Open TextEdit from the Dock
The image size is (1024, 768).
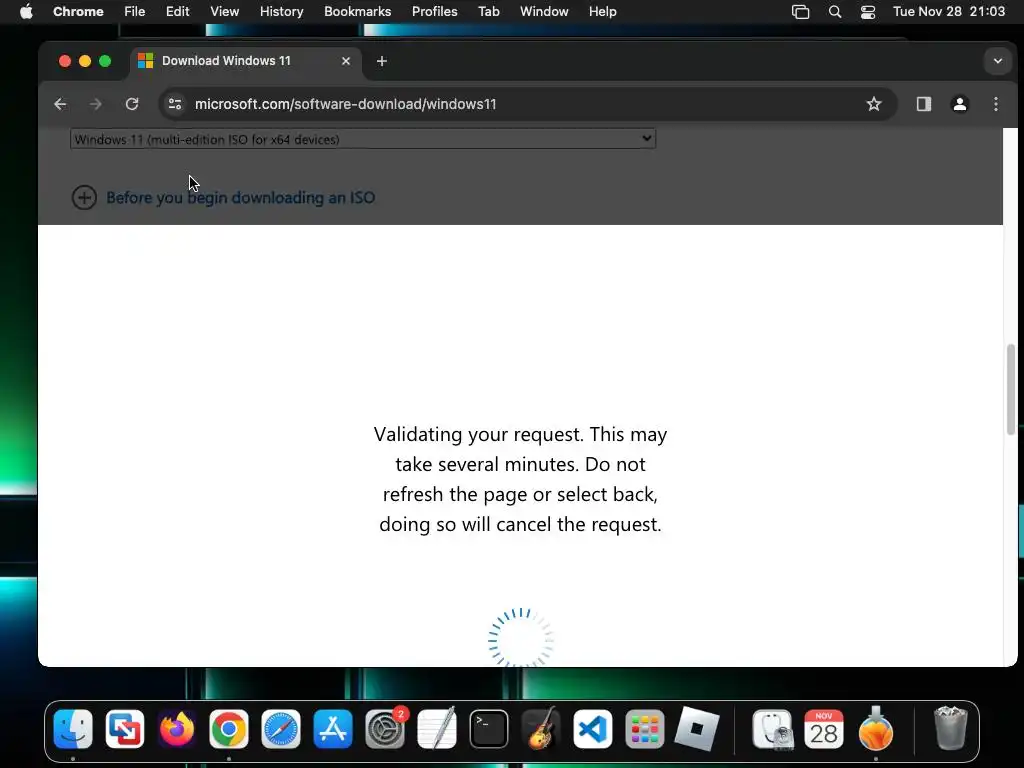click(x=437, y=729)
